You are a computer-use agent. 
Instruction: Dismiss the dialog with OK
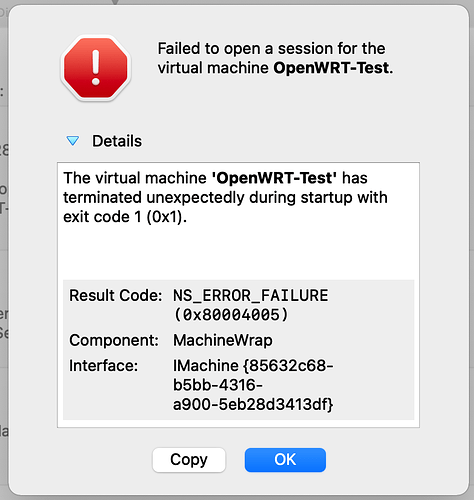285,460
